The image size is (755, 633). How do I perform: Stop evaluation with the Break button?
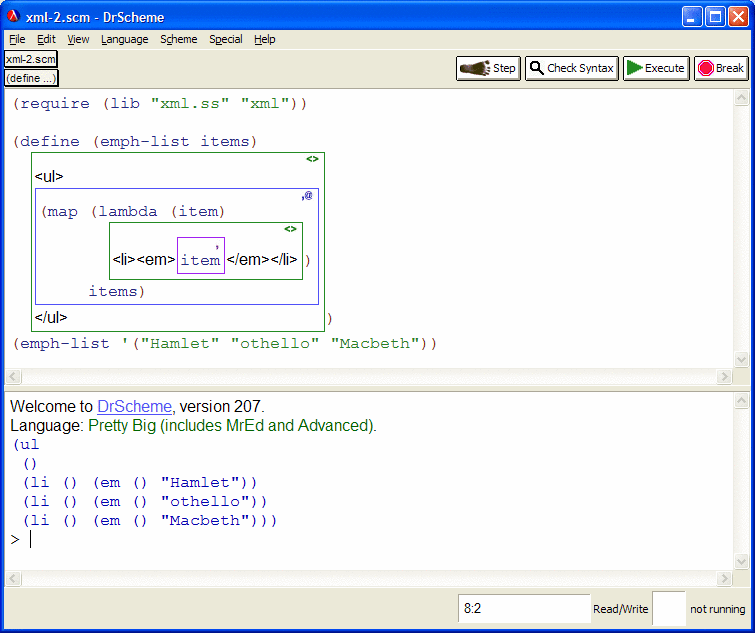click(721, 68)
